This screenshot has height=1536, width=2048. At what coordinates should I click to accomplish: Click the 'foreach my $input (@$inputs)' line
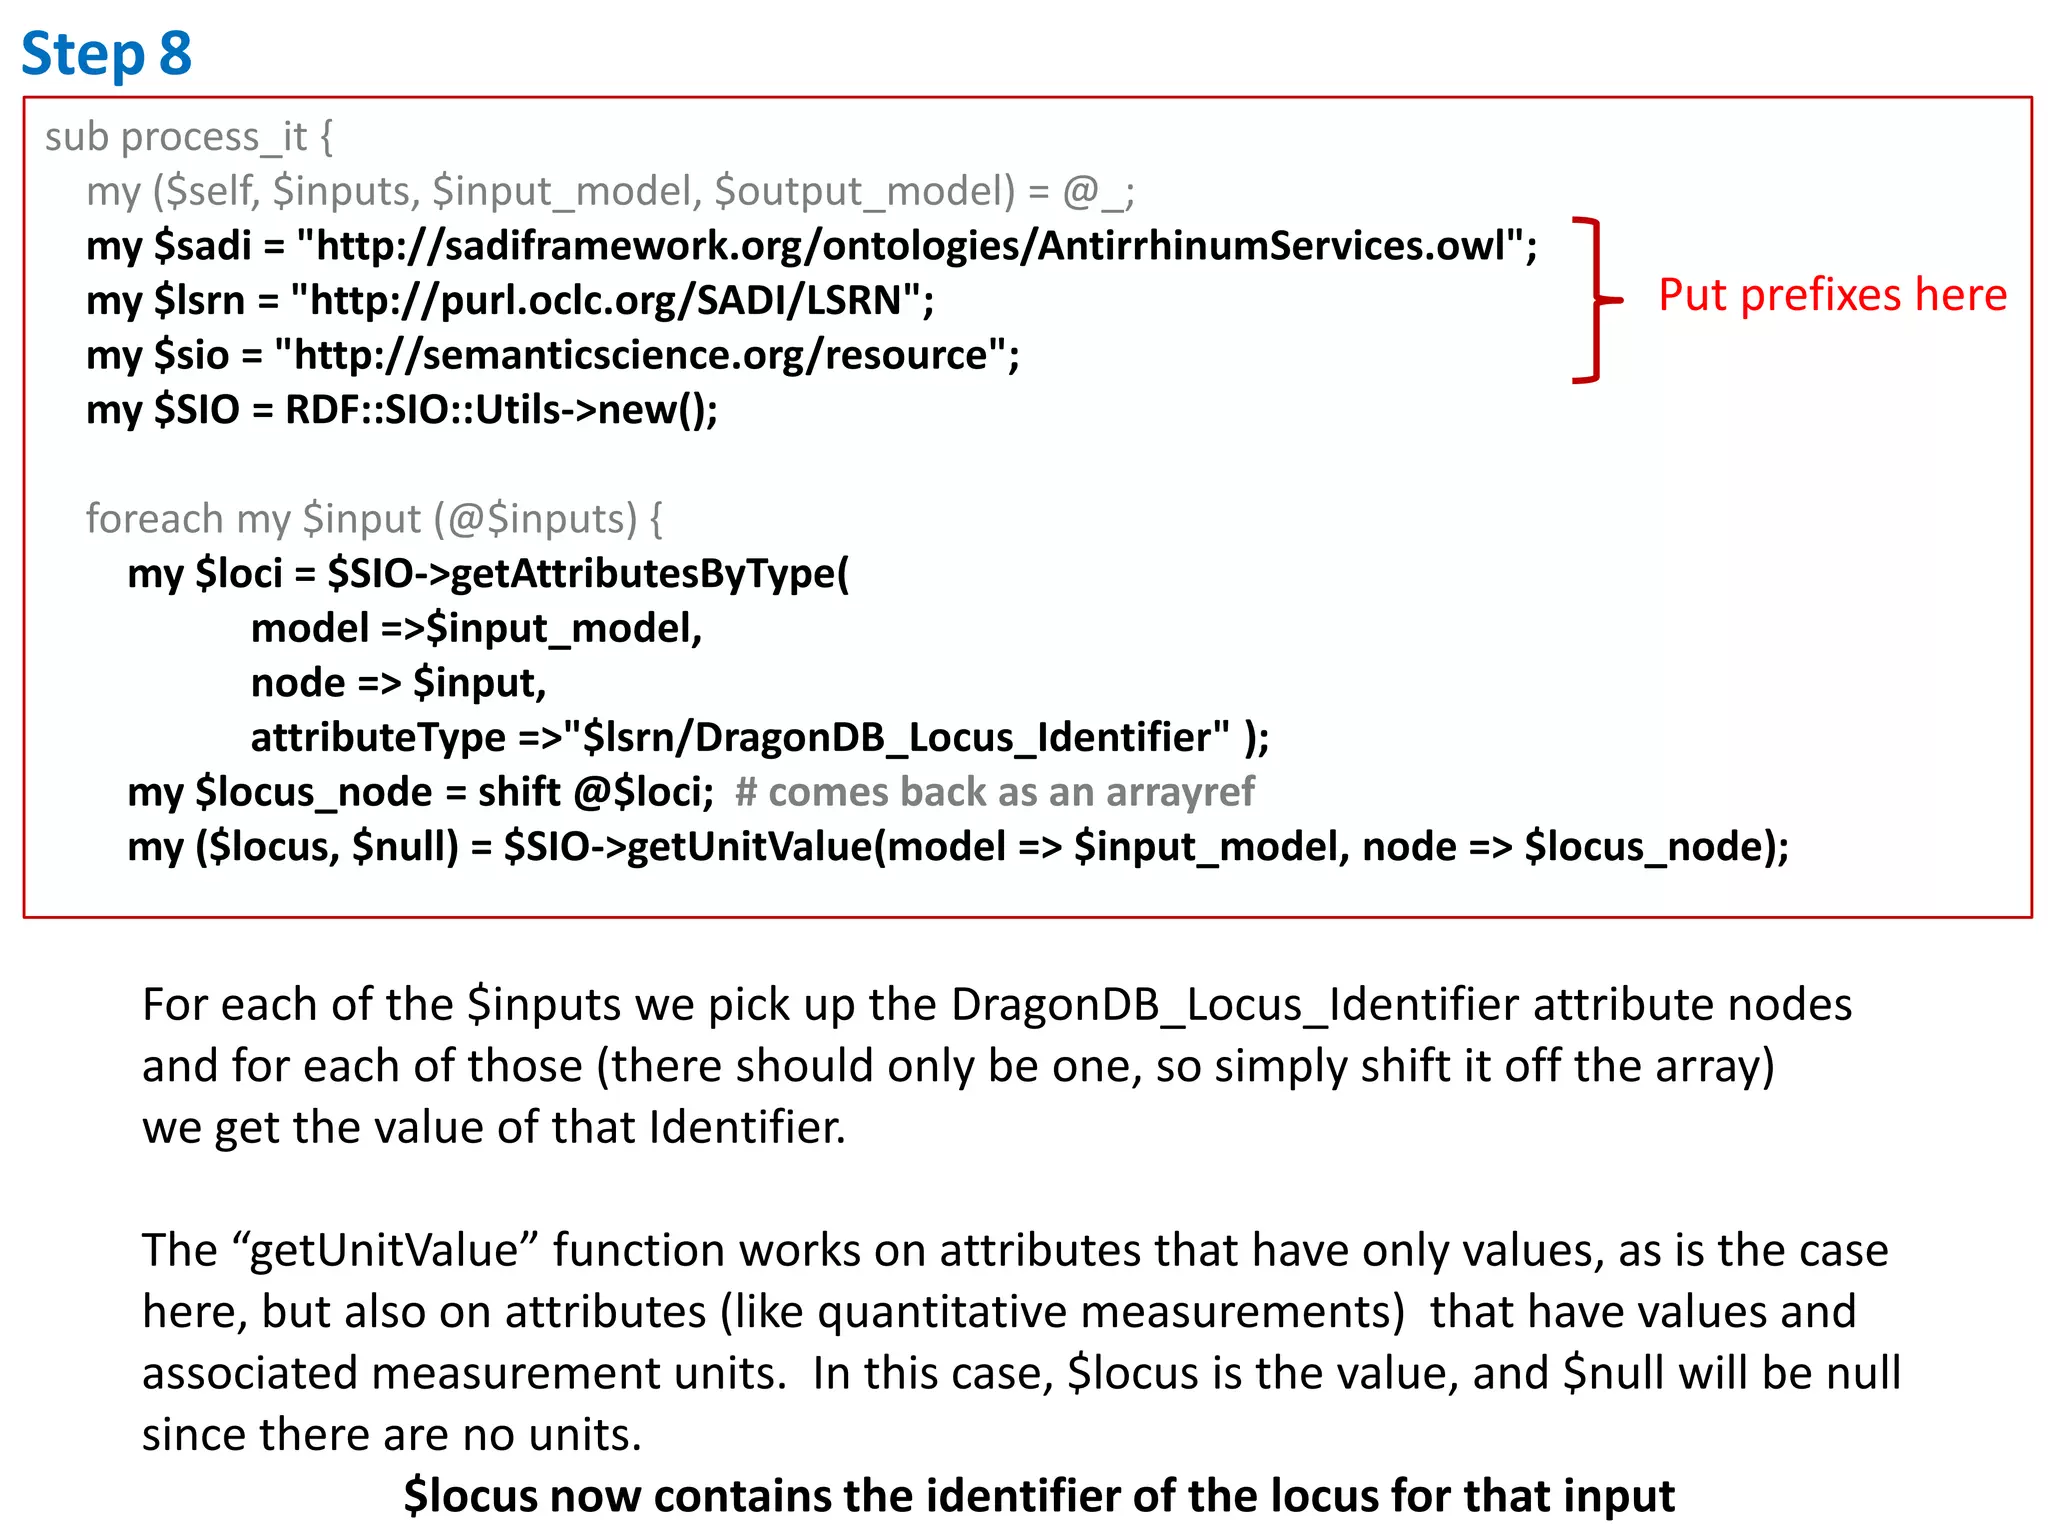[x=373, y=519]
